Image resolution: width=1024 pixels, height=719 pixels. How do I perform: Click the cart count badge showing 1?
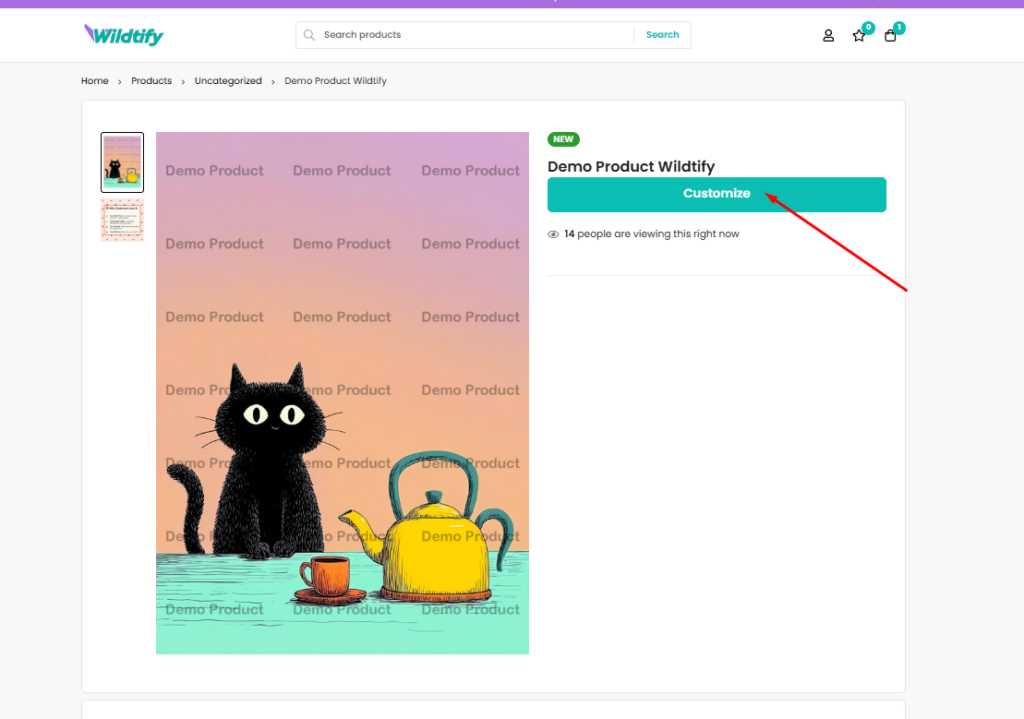tap(899, 27)
